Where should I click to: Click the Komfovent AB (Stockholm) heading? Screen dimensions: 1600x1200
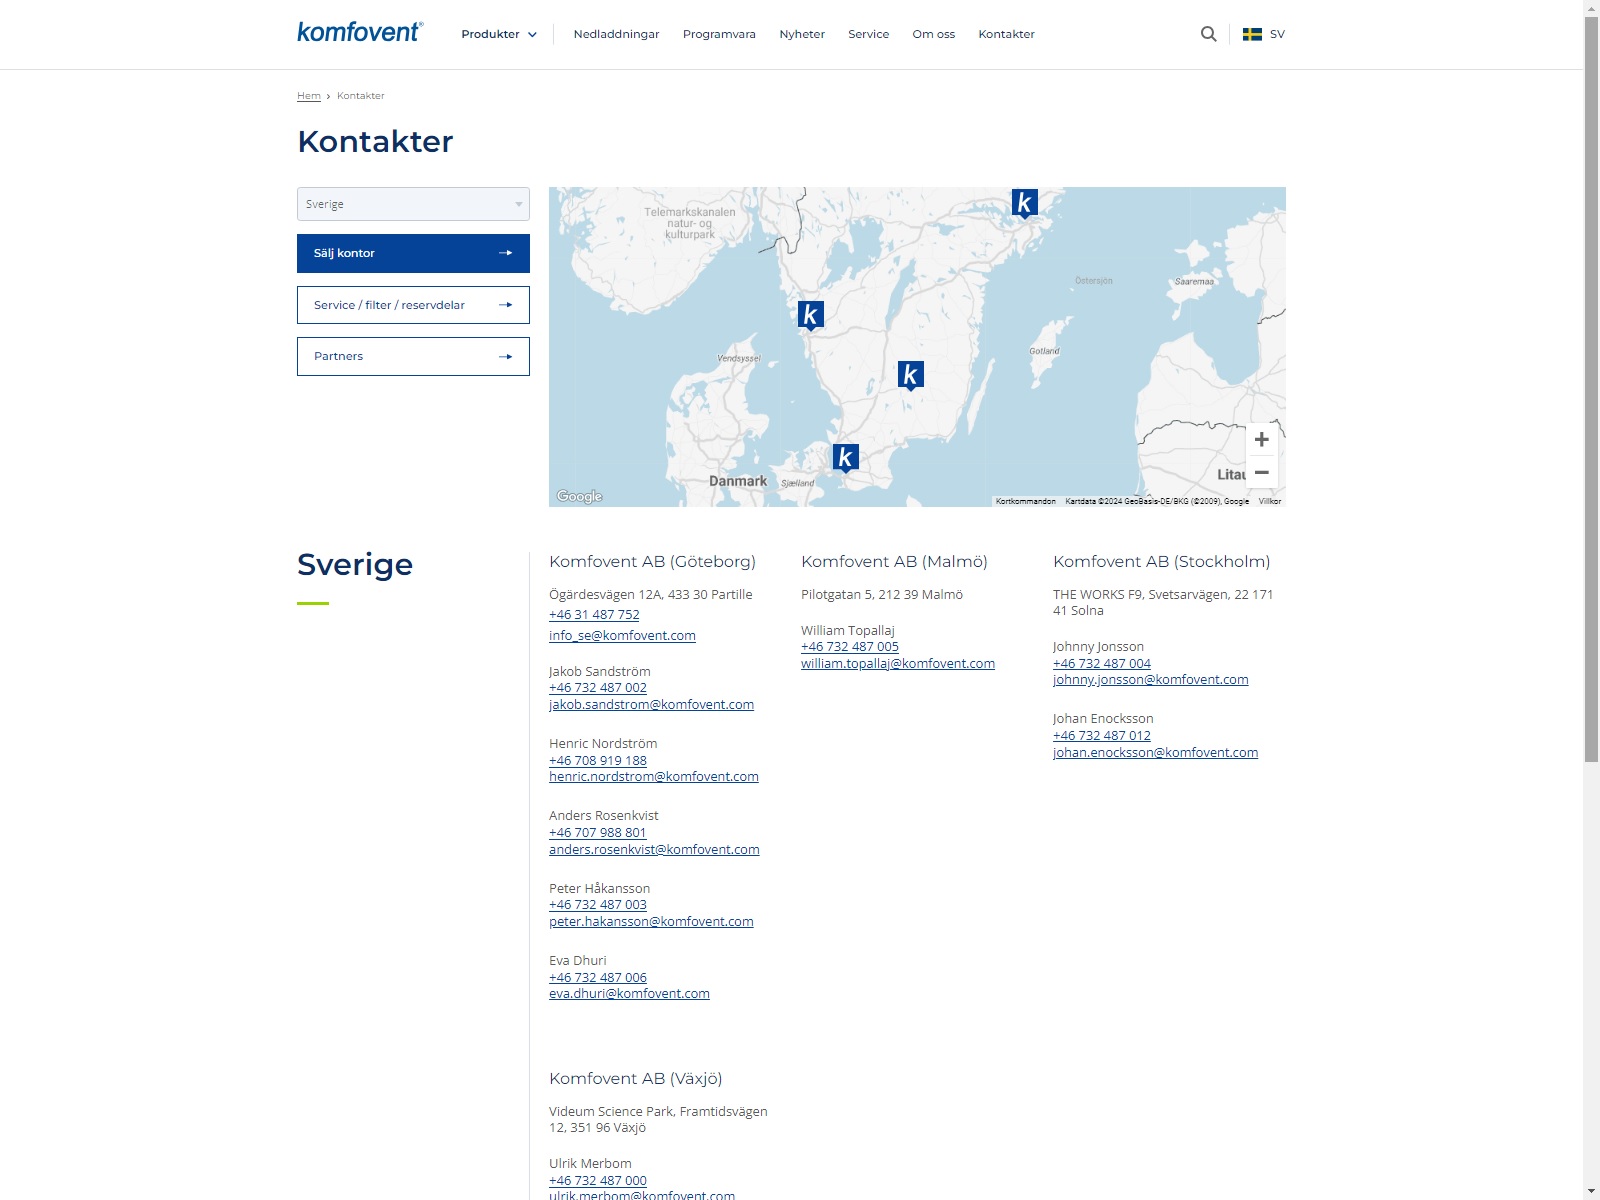[1162, 562]
